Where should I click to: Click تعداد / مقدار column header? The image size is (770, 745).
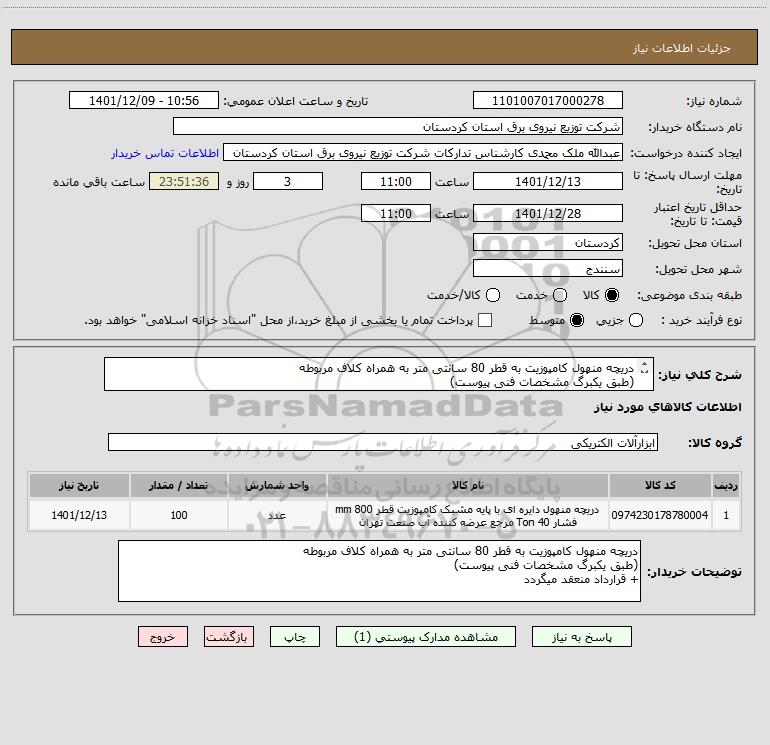[x=179, y=485]
